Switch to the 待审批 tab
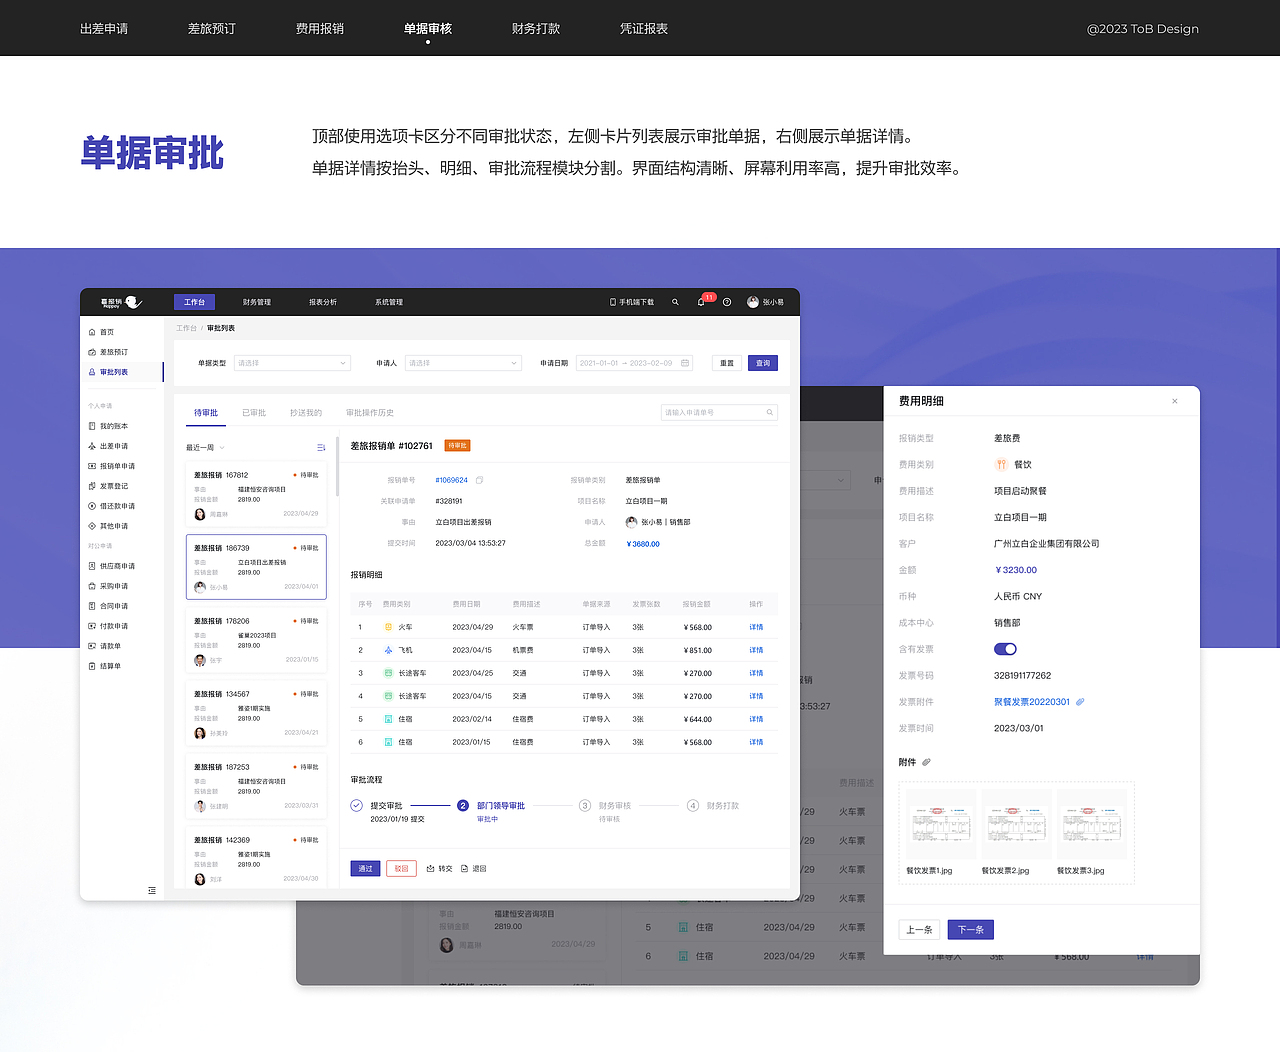This screenshot has height=1052, width=1280. click(206, 413)
